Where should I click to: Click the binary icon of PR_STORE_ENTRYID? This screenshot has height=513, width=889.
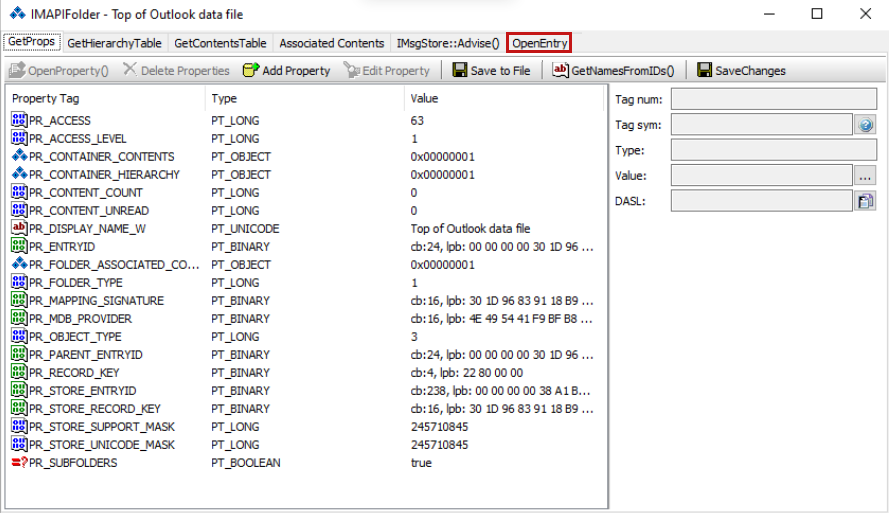[19, 390]
